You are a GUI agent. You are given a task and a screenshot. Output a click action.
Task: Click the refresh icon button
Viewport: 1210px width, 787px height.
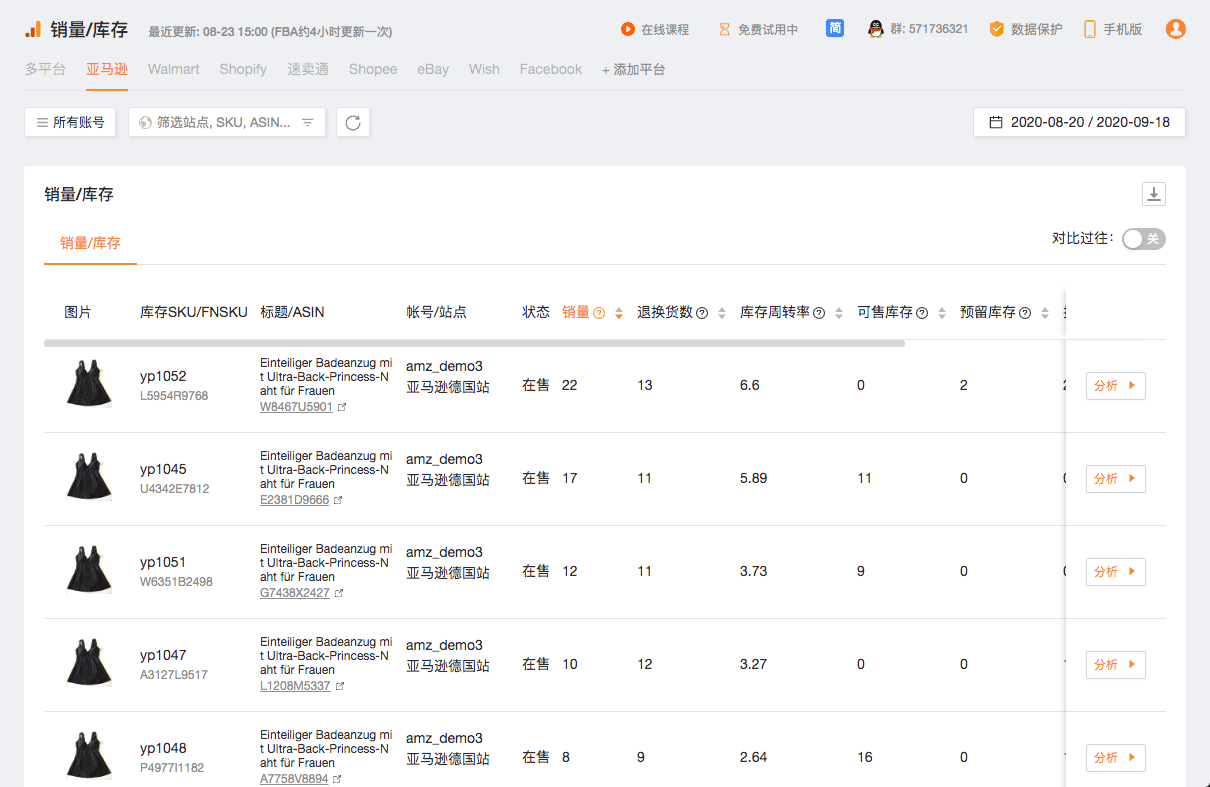point(353,122)
